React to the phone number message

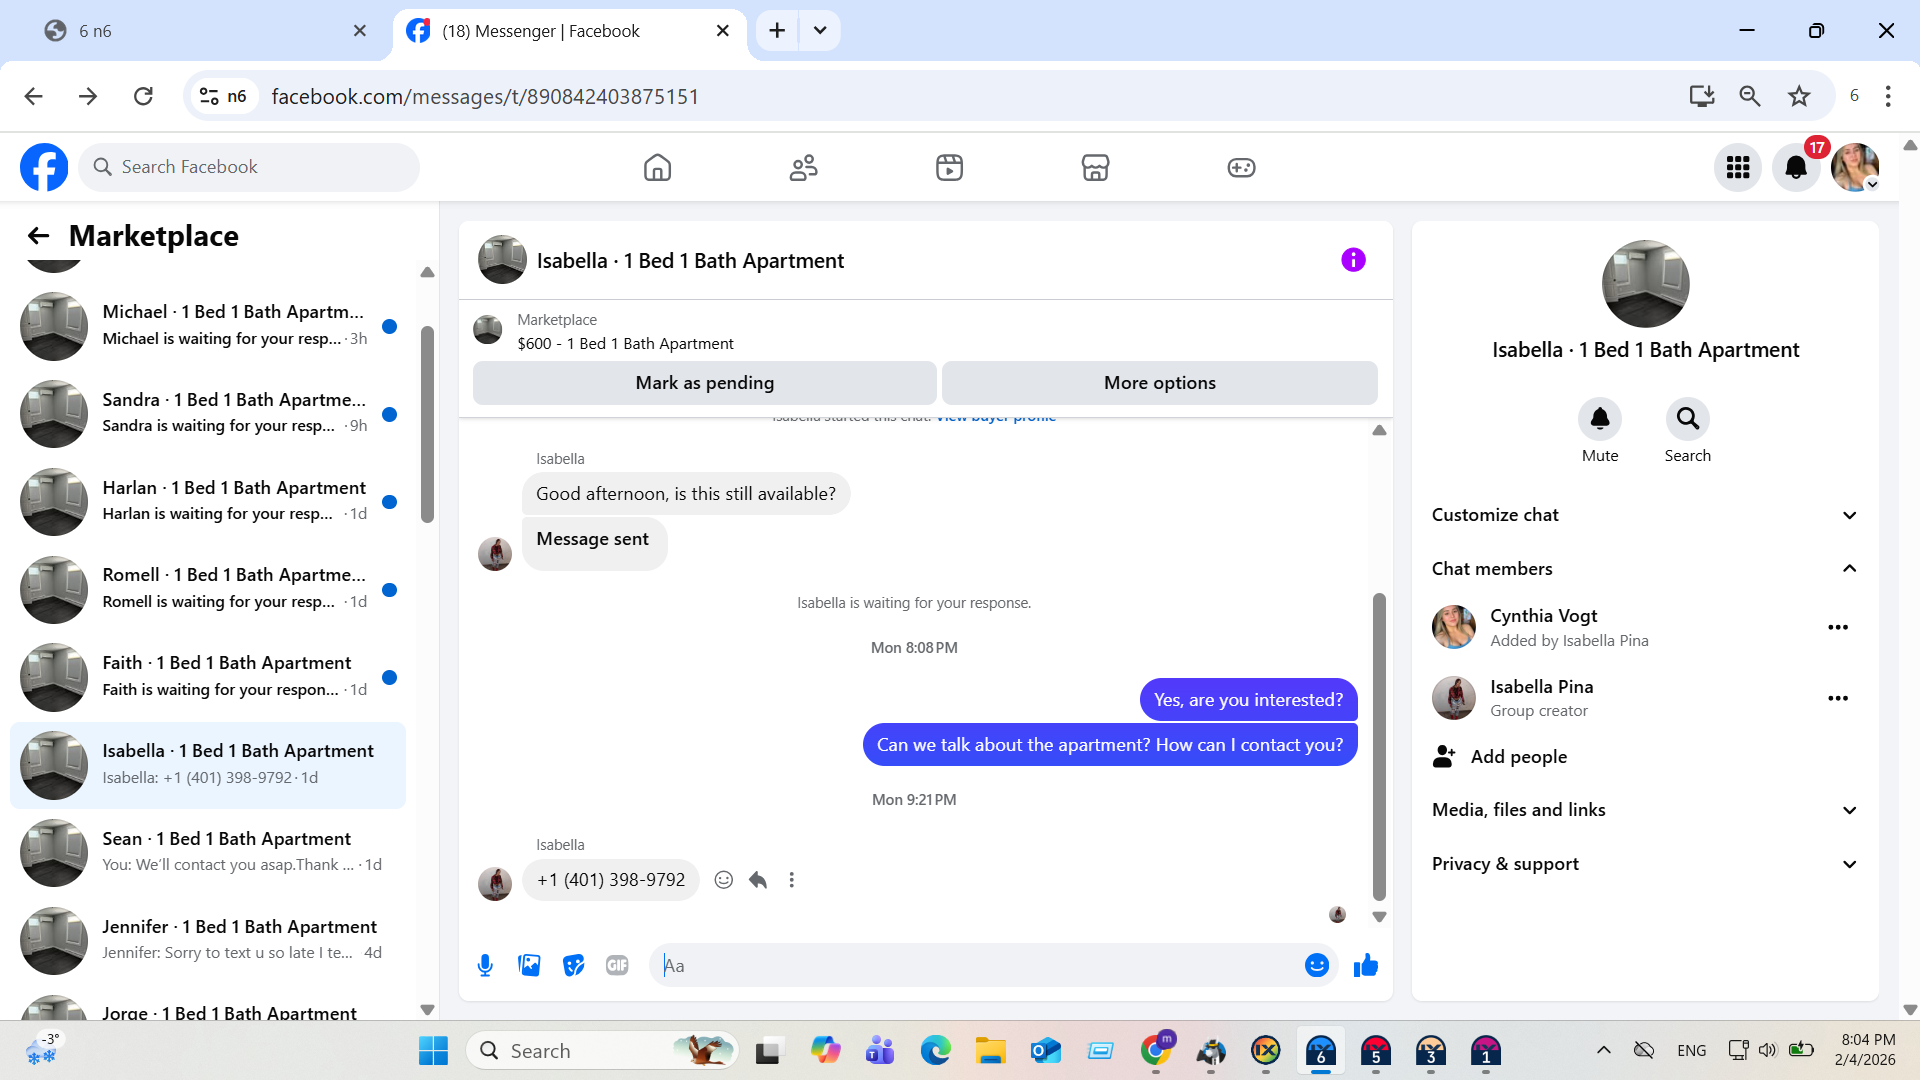pos(724,880)
